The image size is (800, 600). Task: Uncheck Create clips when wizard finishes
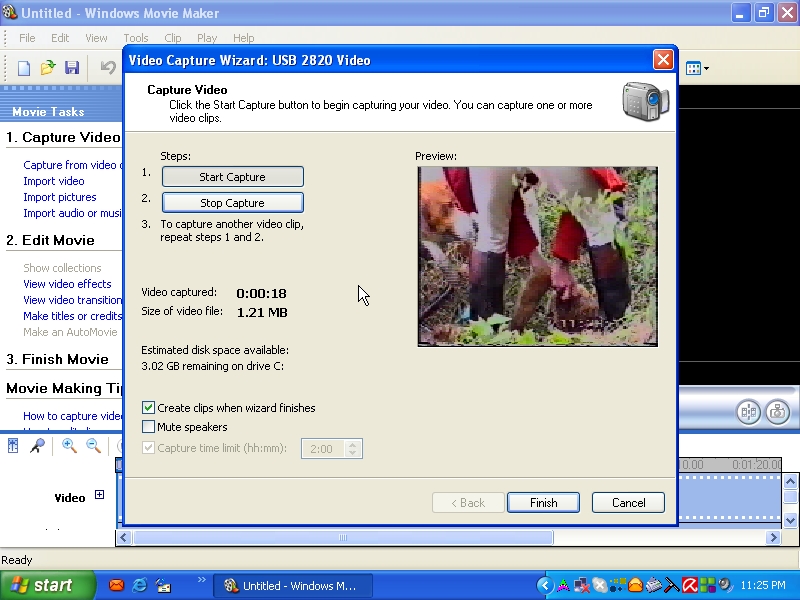point(149,408)
